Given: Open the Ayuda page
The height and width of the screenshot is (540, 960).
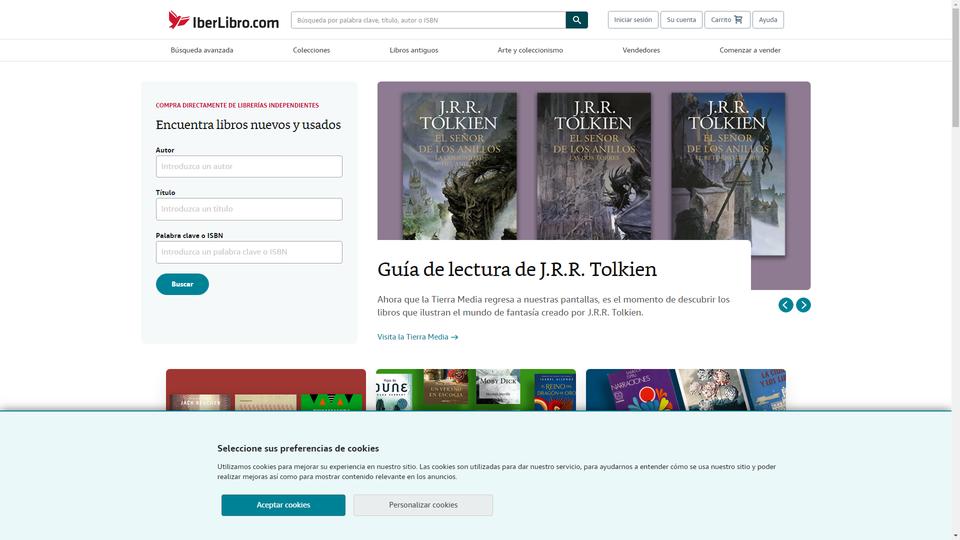Looking at the screenshot, I should point(768,20).
